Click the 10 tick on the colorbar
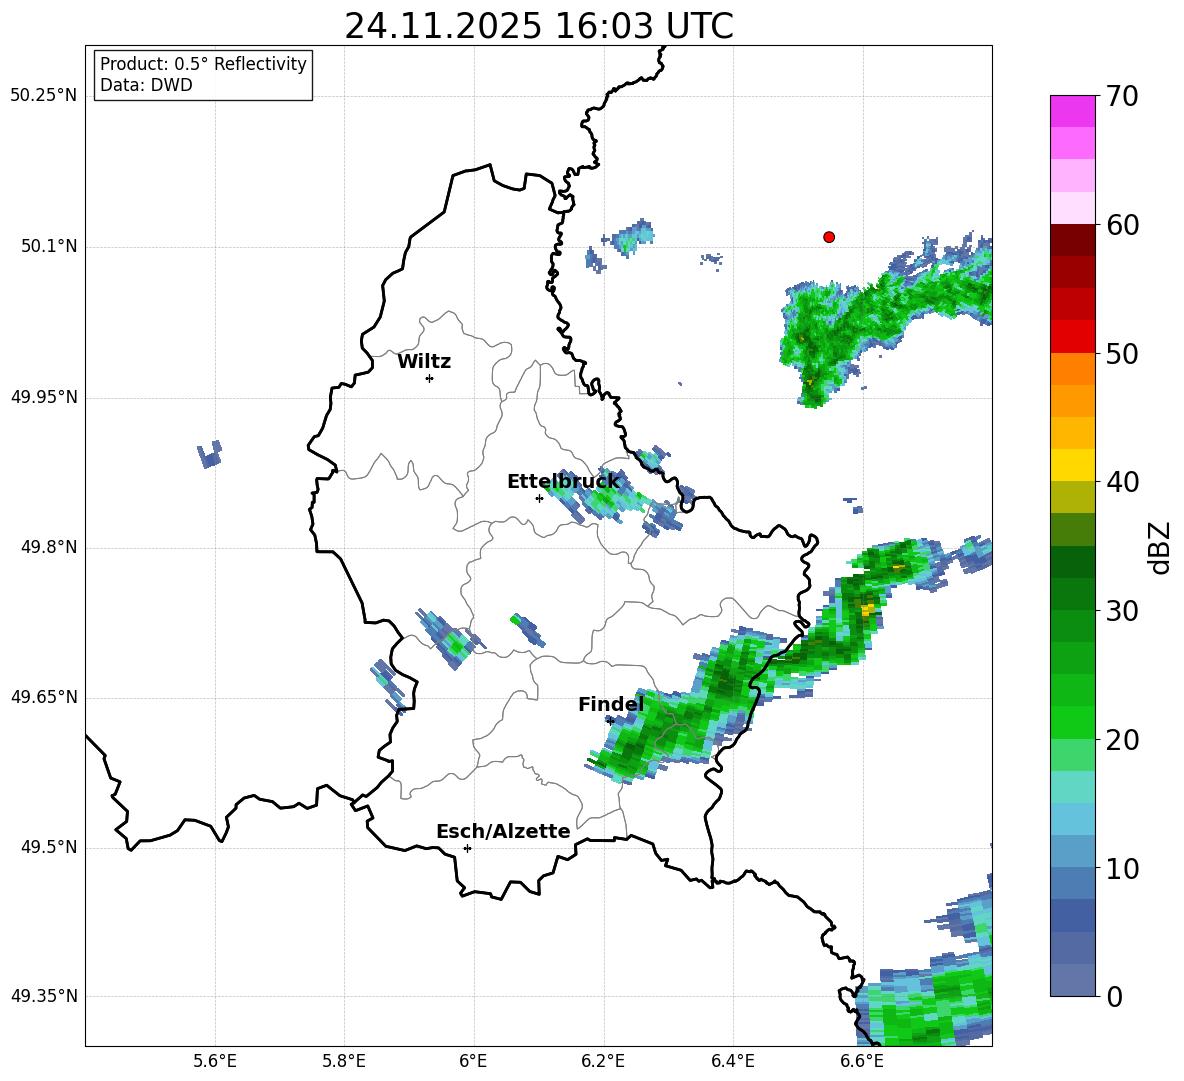1184x1081 pixels. (1122, 868)
